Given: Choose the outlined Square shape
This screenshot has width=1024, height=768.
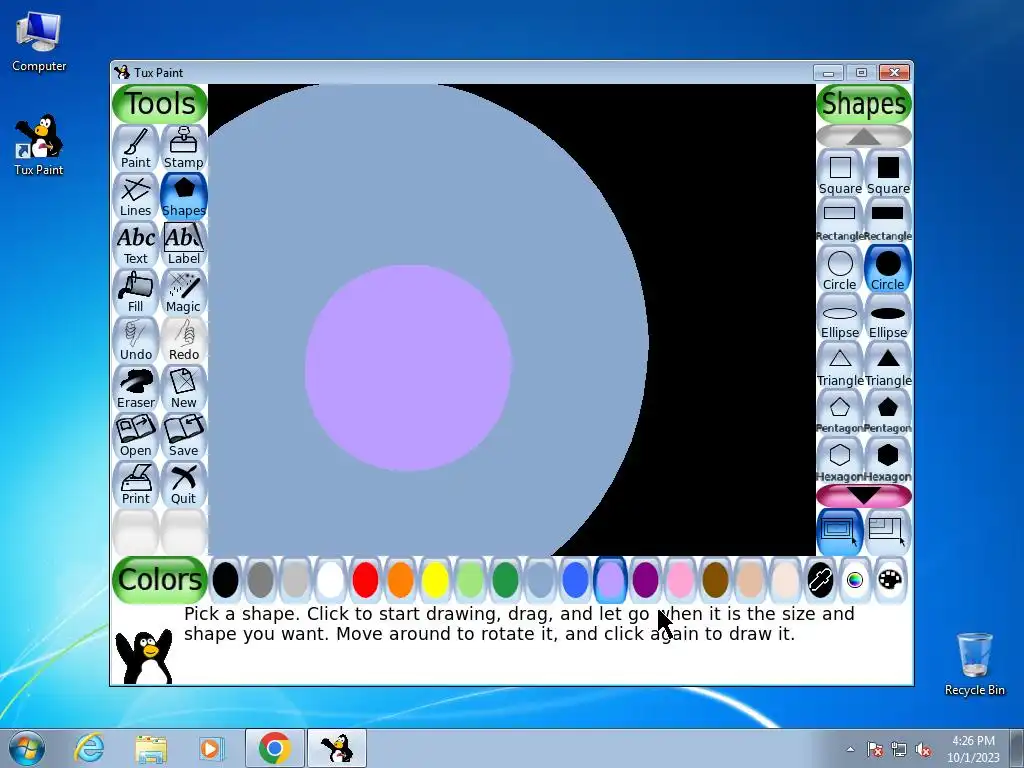Looking at the screenshot, I should pyautogui.click(x=840, y=174).
